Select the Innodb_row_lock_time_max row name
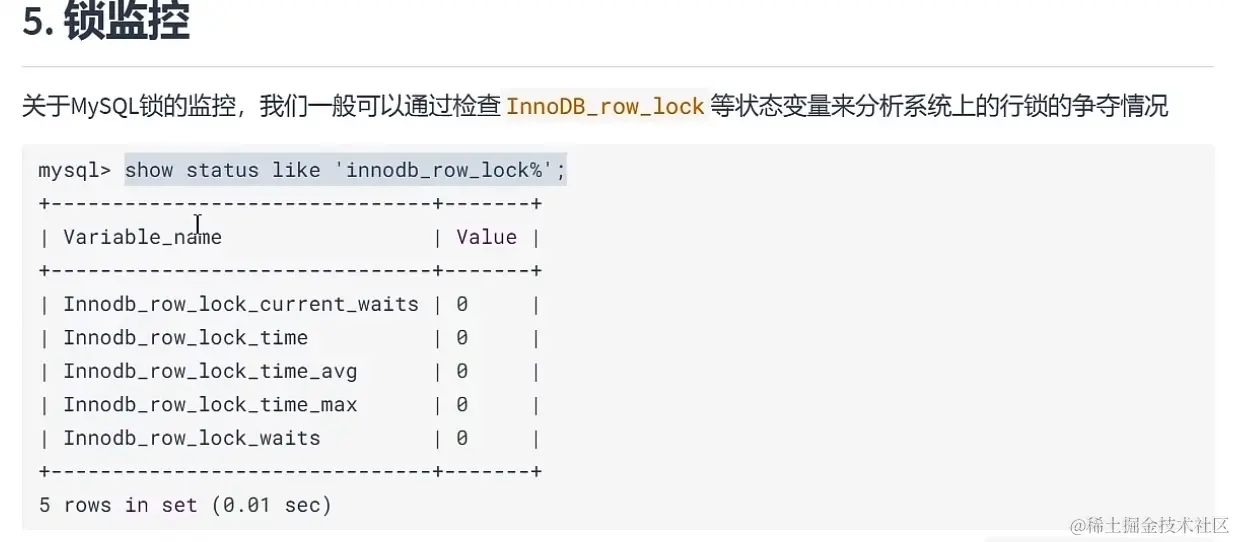This screenshot has height=542, width=1236. 210,405
